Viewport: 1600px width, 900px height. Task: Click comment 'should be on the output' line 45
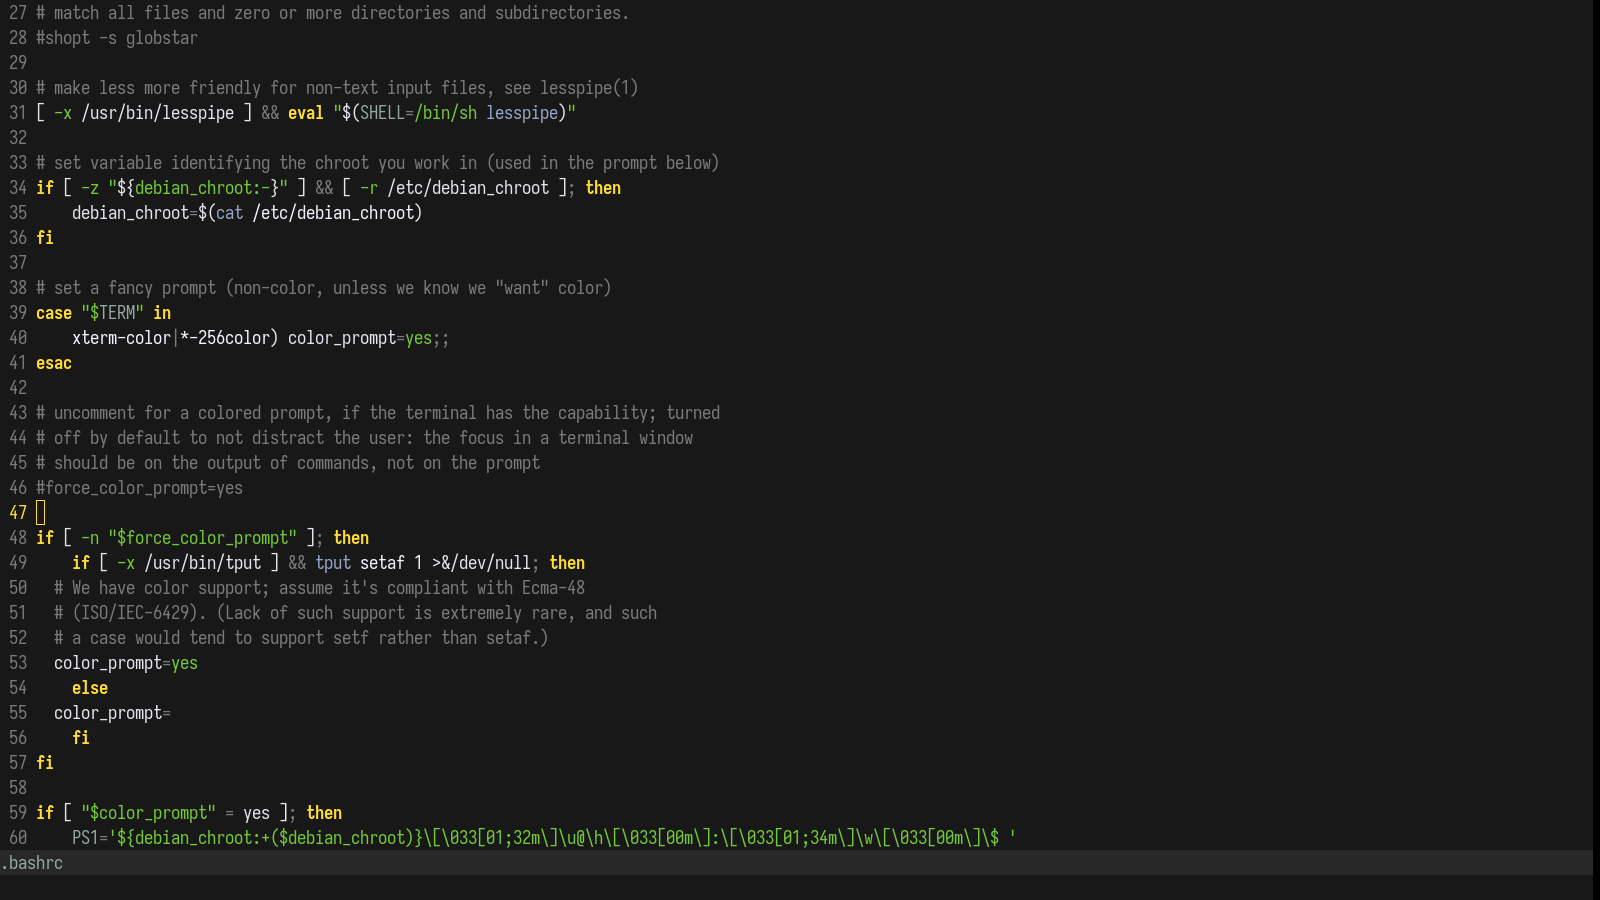point(288,463)
